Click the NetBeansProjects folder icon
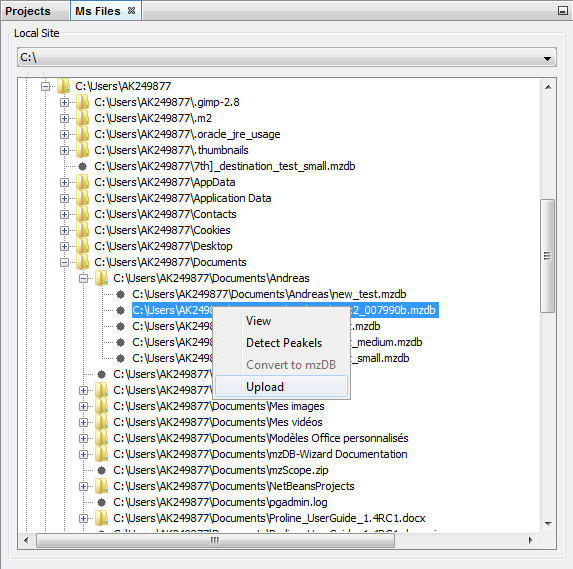 [x=101, y=486]
